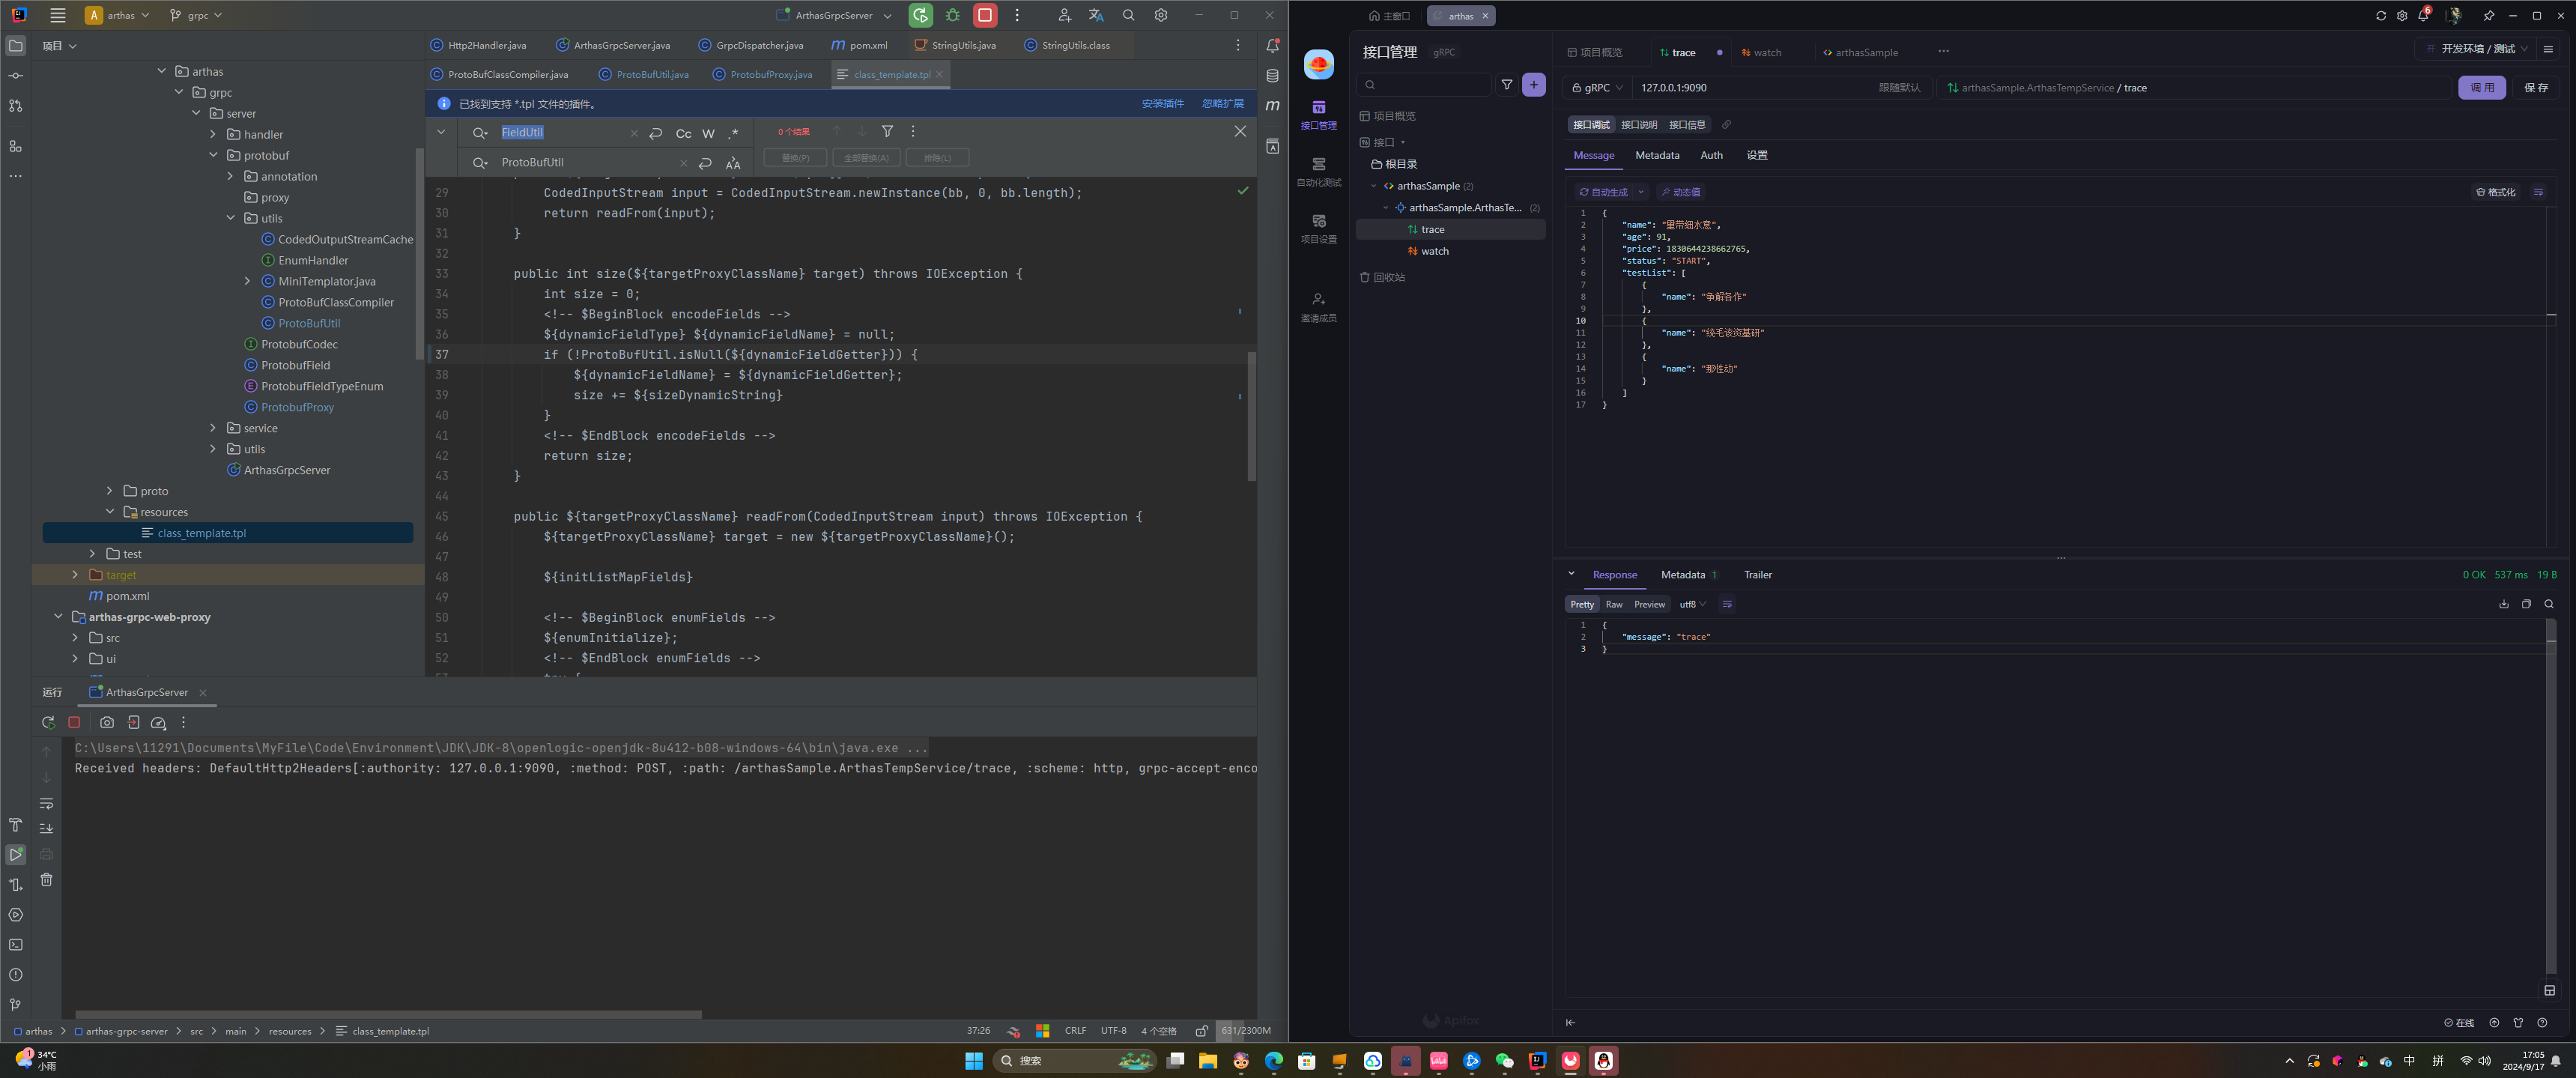Switch to the Metadata request tab in Apifox
Viewport: 2576px width, 1078px height.
coord(1656,155)
